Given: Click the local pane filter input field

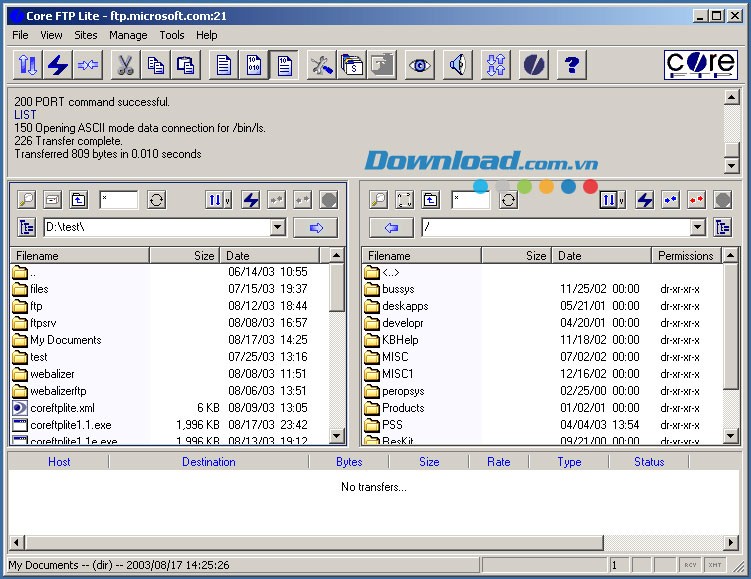Looking at the screenshot, I should [119, 200].
